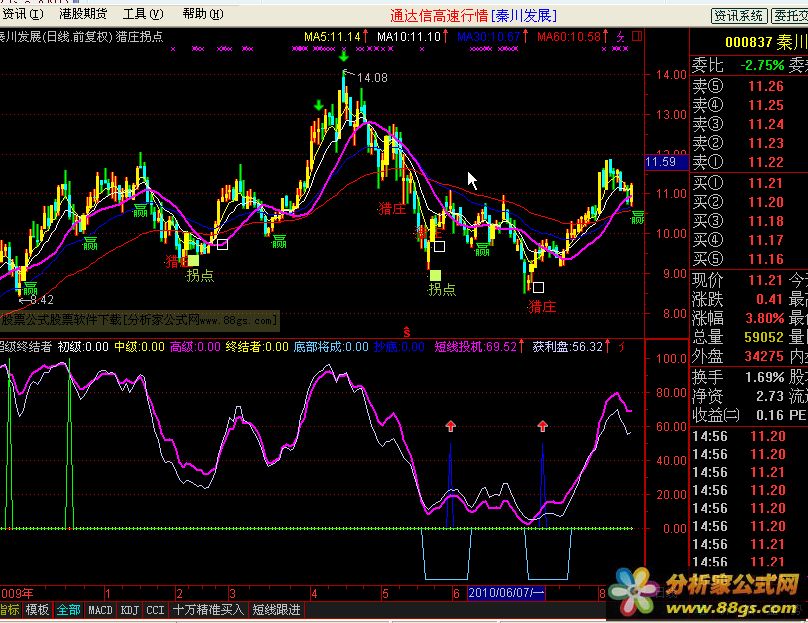Click the white square marker above the second 拐点 square
This screenshot has width=808, height=623.
tap(440, 246)
